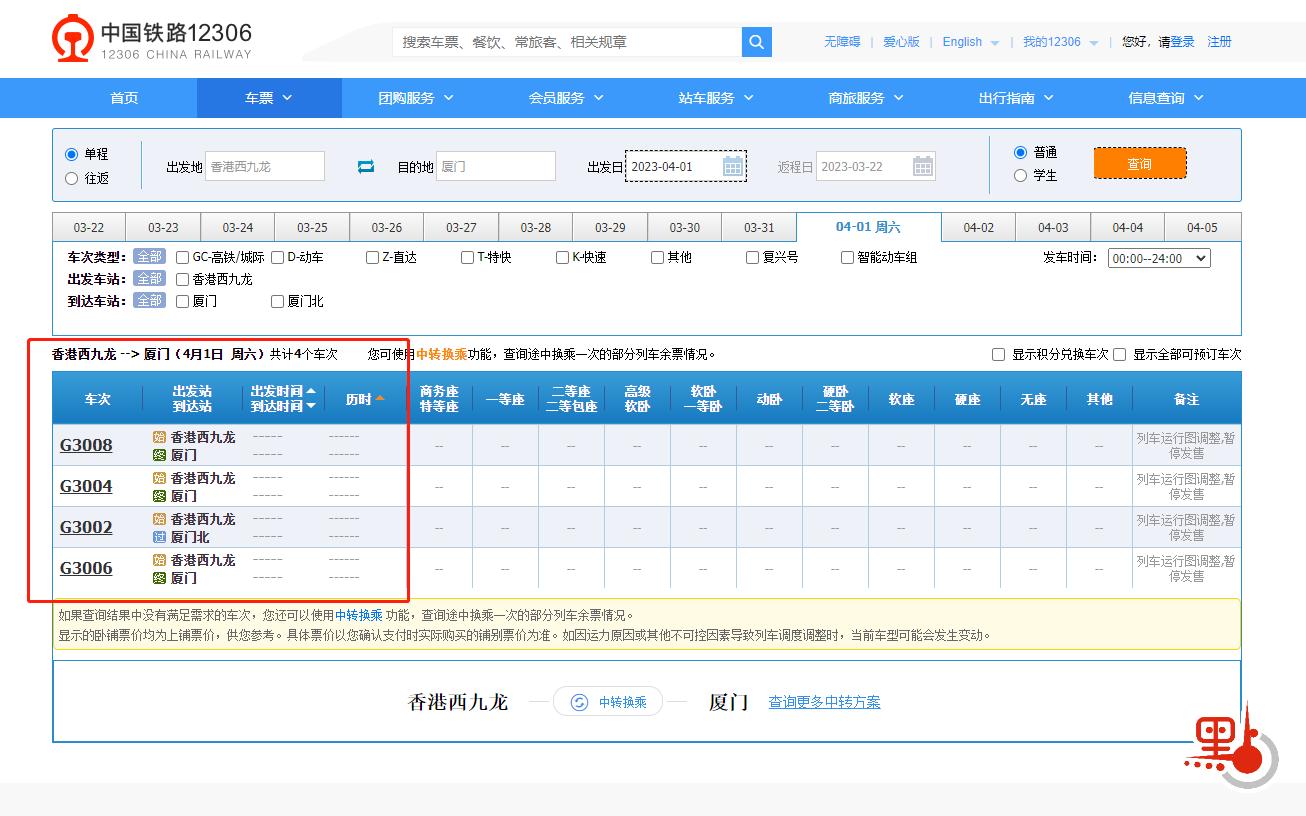
Task: Click the 目的地 destination input field
Action: pyautogui.click(x=497, y=166)
